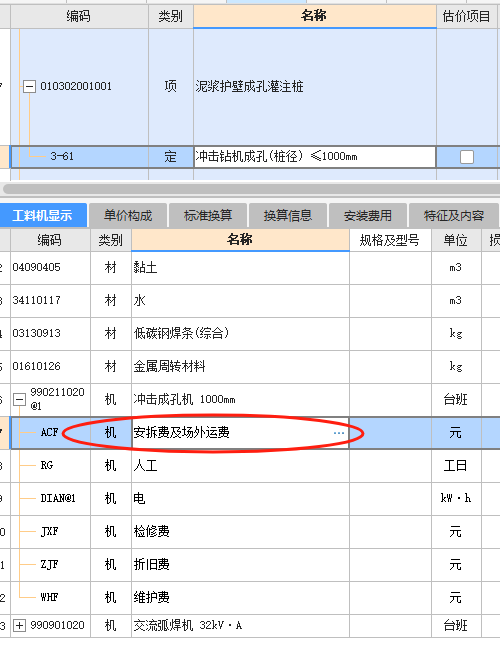The height and width of the screenshot is (645, 500).
Task: Open the ellipsis button in 安拆费及场外运费 cell
Action: [339, 433]
